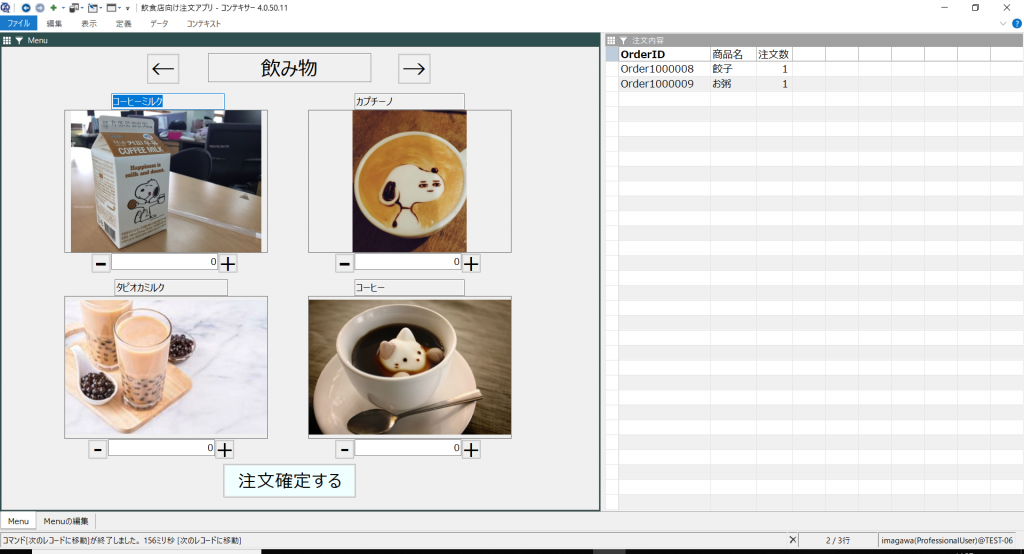Increase コーヒーミルク quantity with plus
The height and width of the screenshot is (554, 1024).
coord(228,264)
